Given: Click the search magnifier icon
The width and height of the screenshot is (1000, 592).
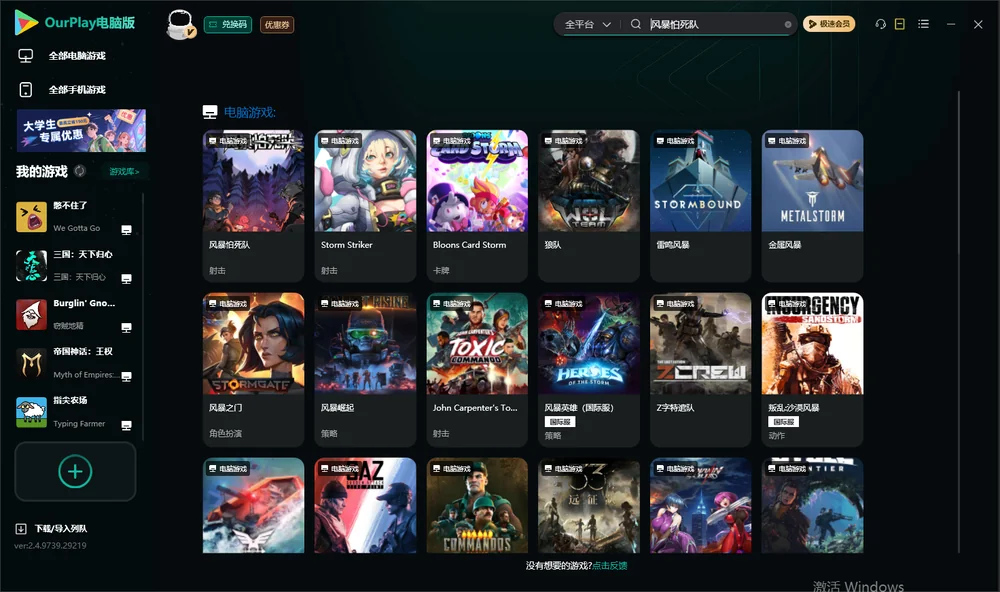Looking at the screenshot, I should click(636, 24).
